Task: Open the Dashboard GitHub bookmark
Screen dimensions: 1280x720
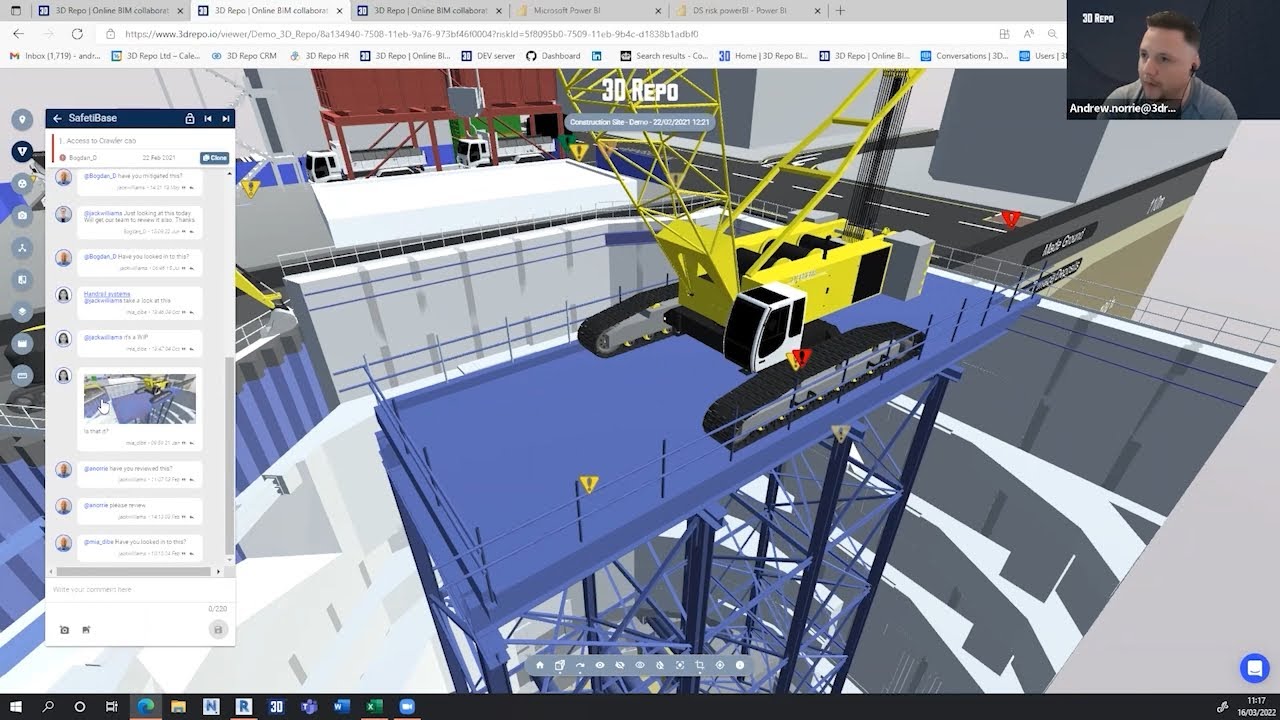Action: pyautogui.click(x=553, y=56)
